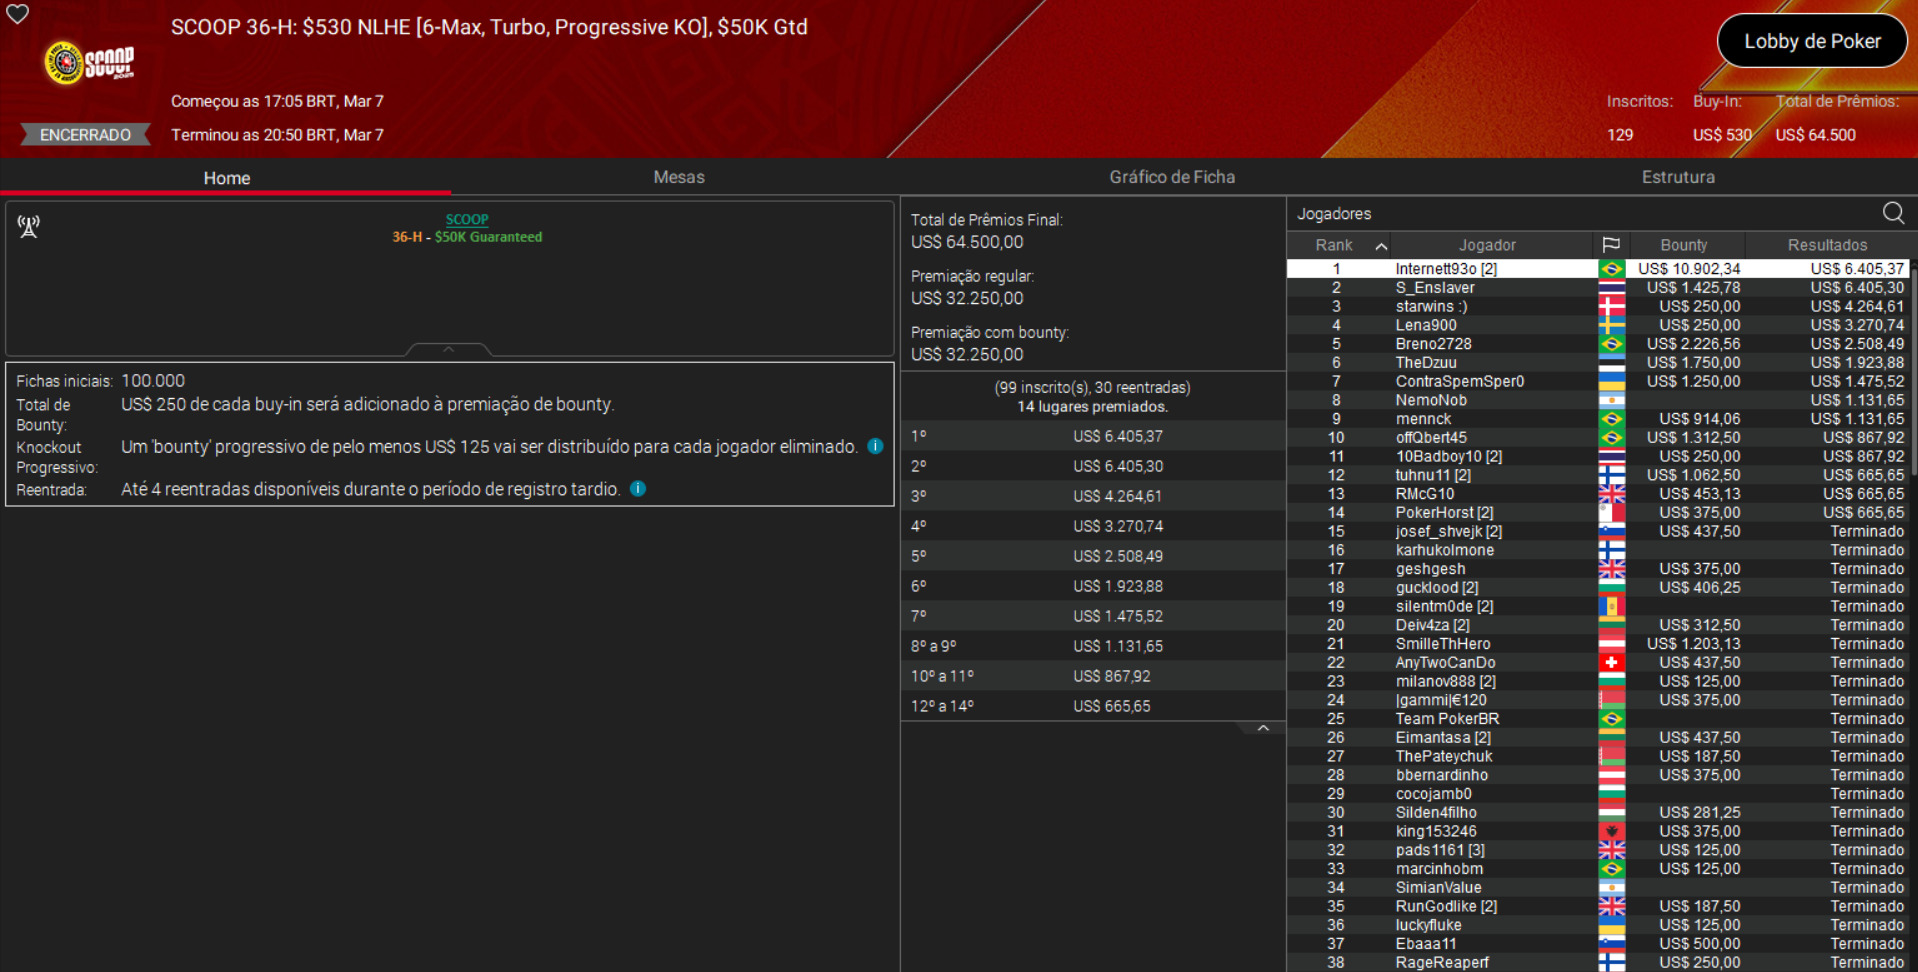Collapse the tournament details panel chevron
Screen dimensions: 1918x972
[x=448, y=349]
